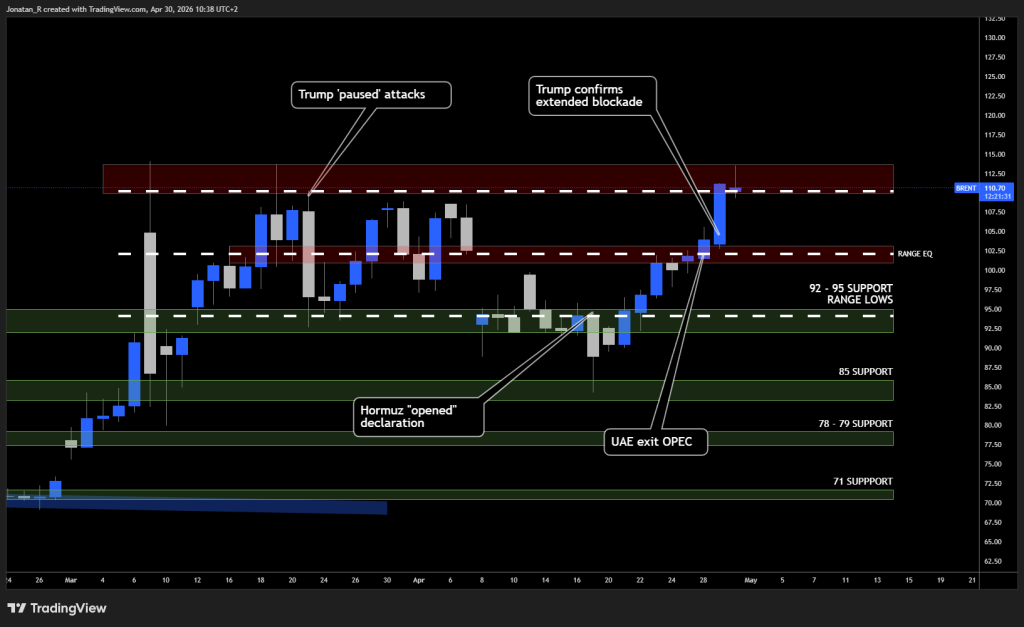This screenshot has width=1024, height=627.
Task: Select the blue rectangle at the chart bottom-left
Action: pos(200,507)
